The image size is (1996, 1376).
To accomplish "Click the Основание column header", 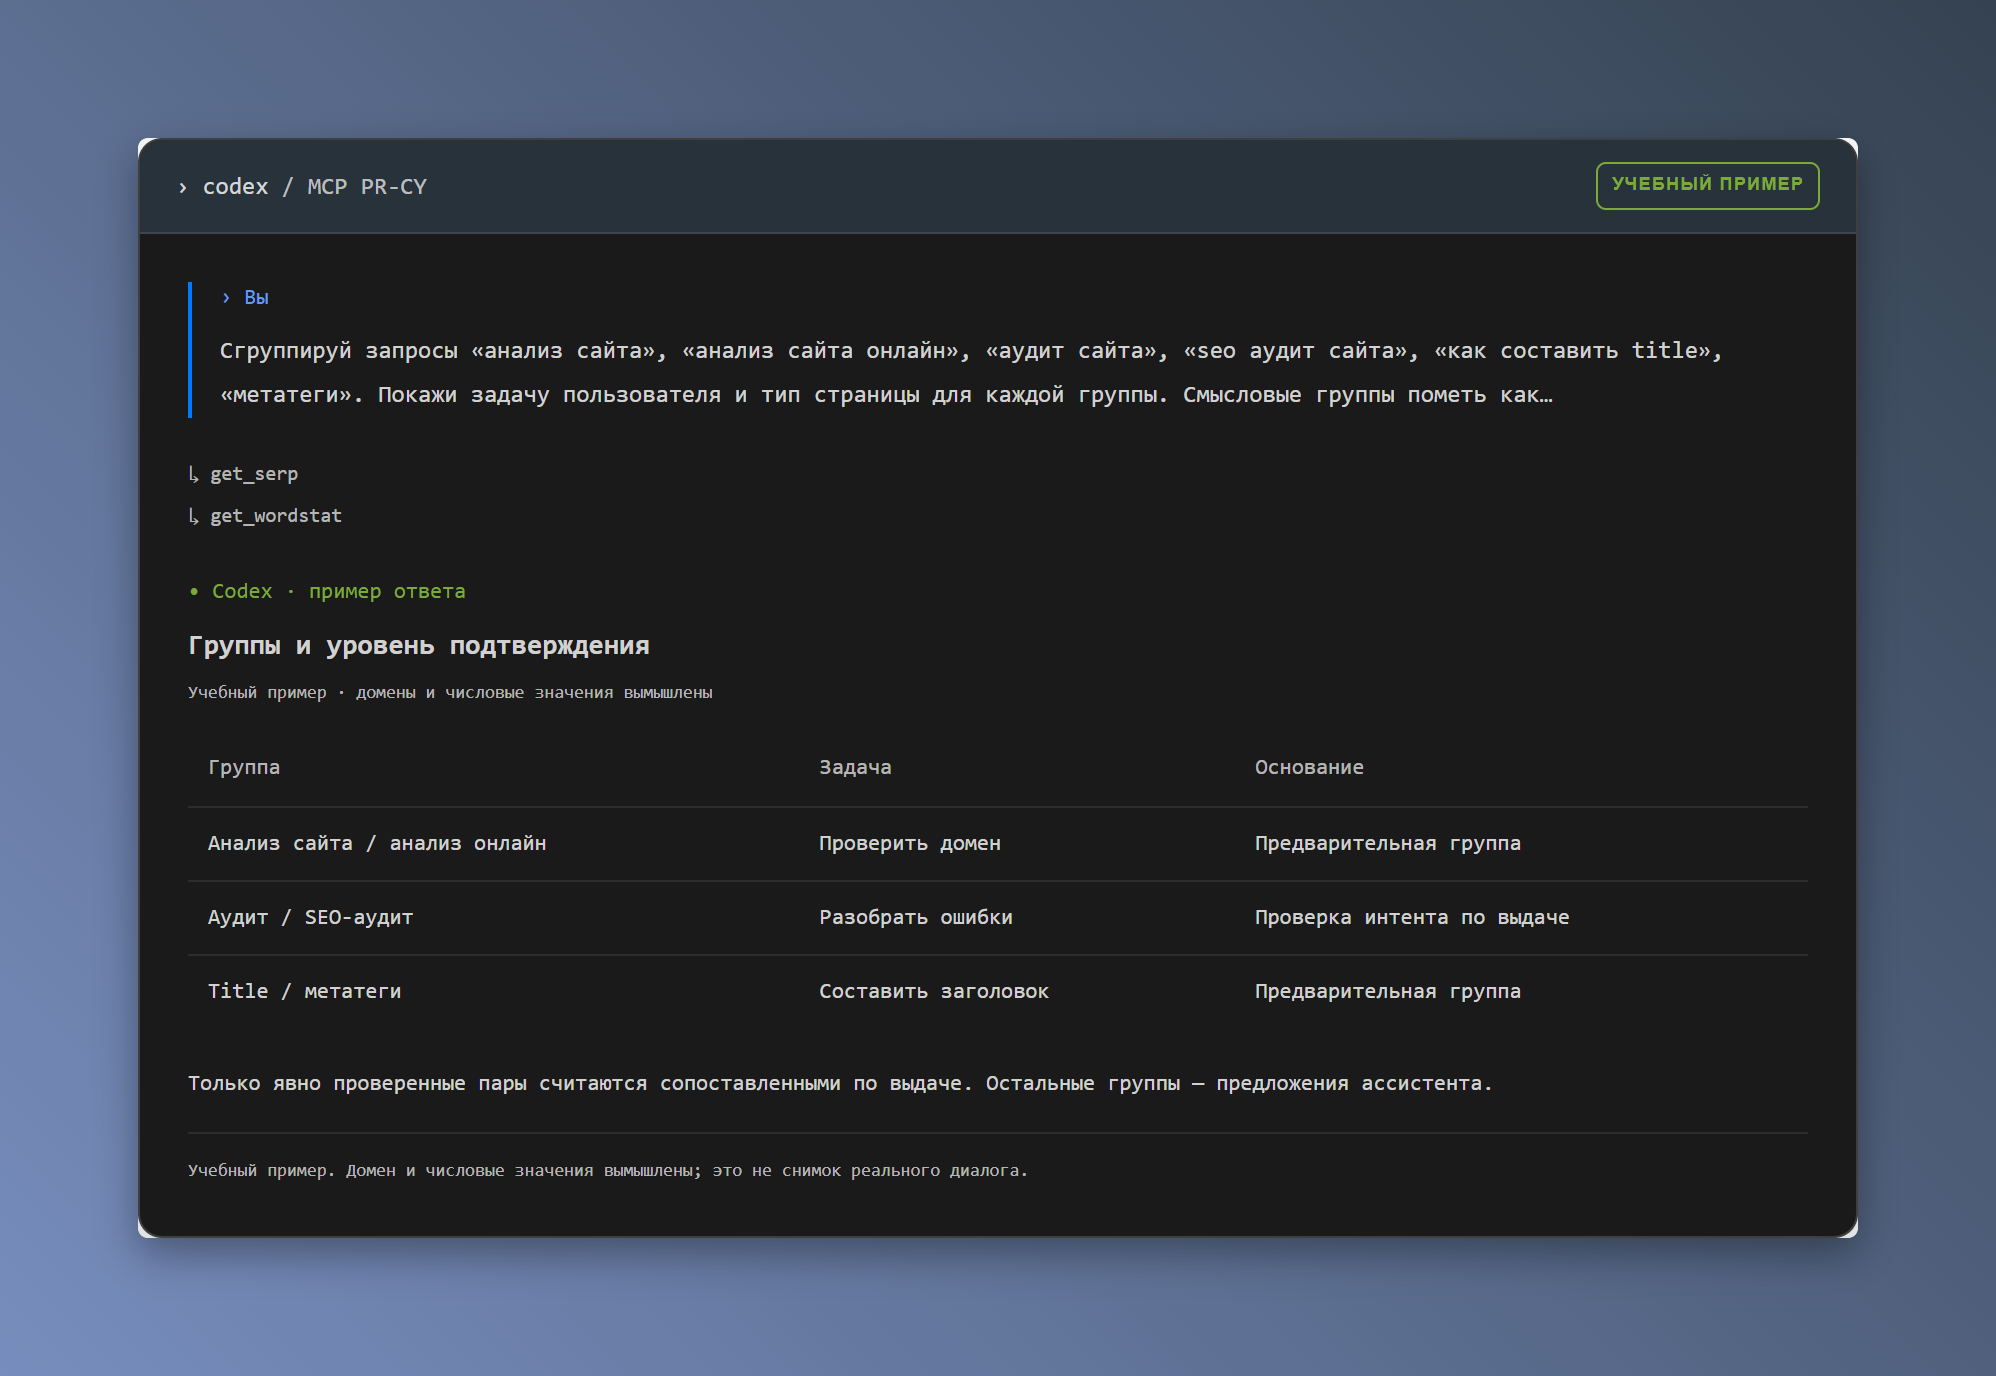I will tap(1309, 767).
